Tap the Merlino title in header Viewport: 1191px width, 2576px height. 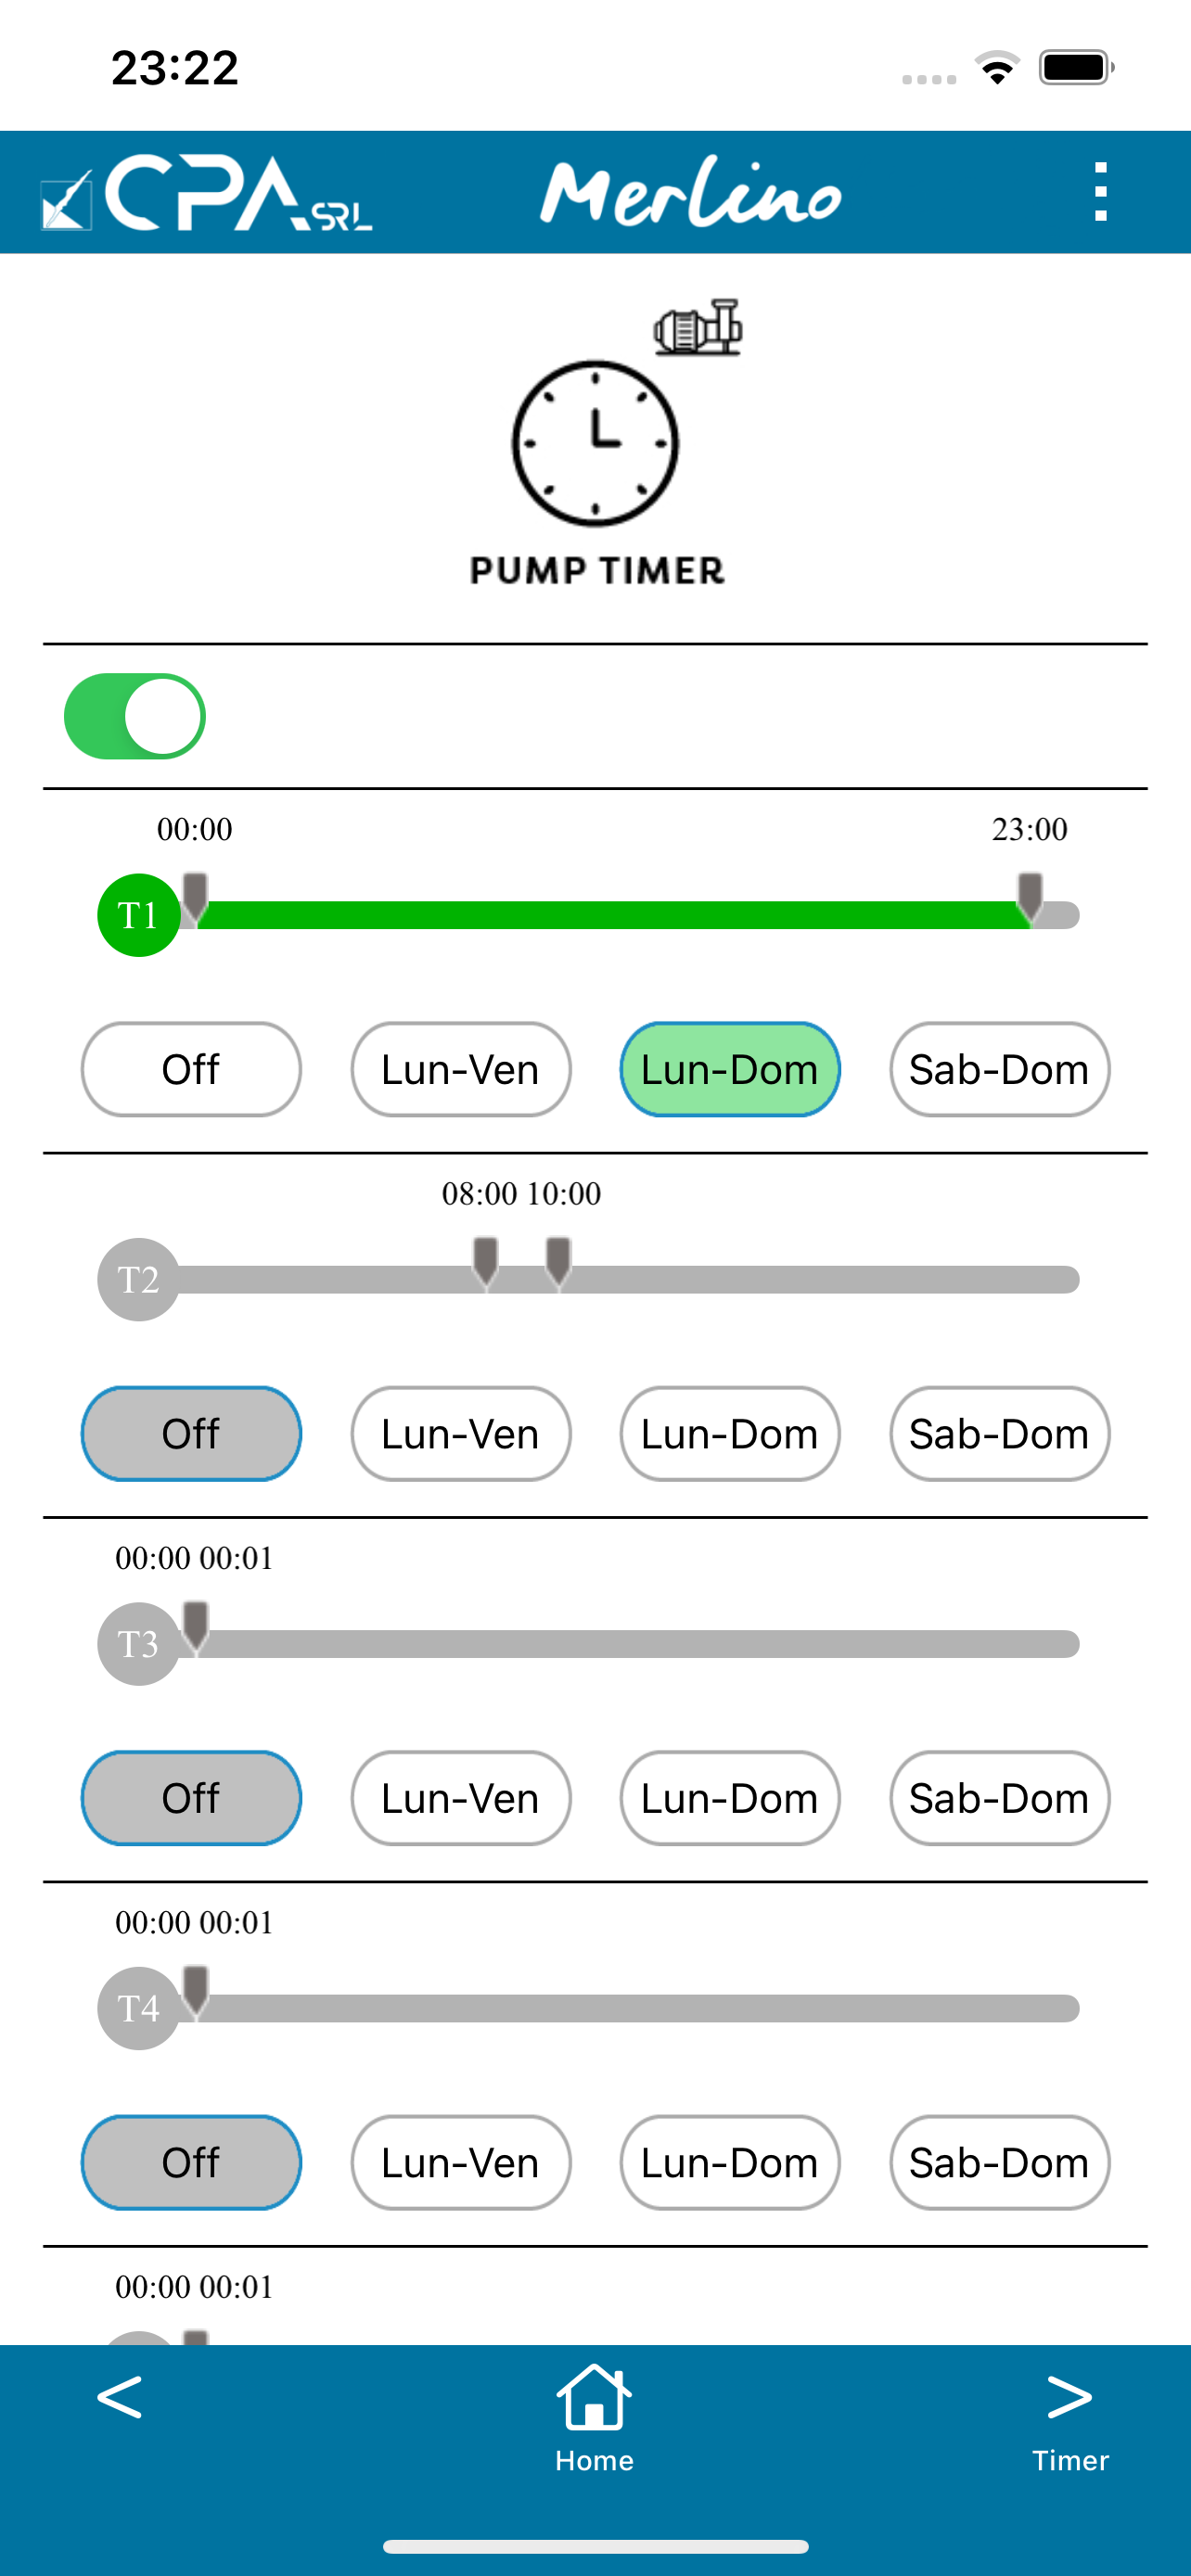point(691,191)
